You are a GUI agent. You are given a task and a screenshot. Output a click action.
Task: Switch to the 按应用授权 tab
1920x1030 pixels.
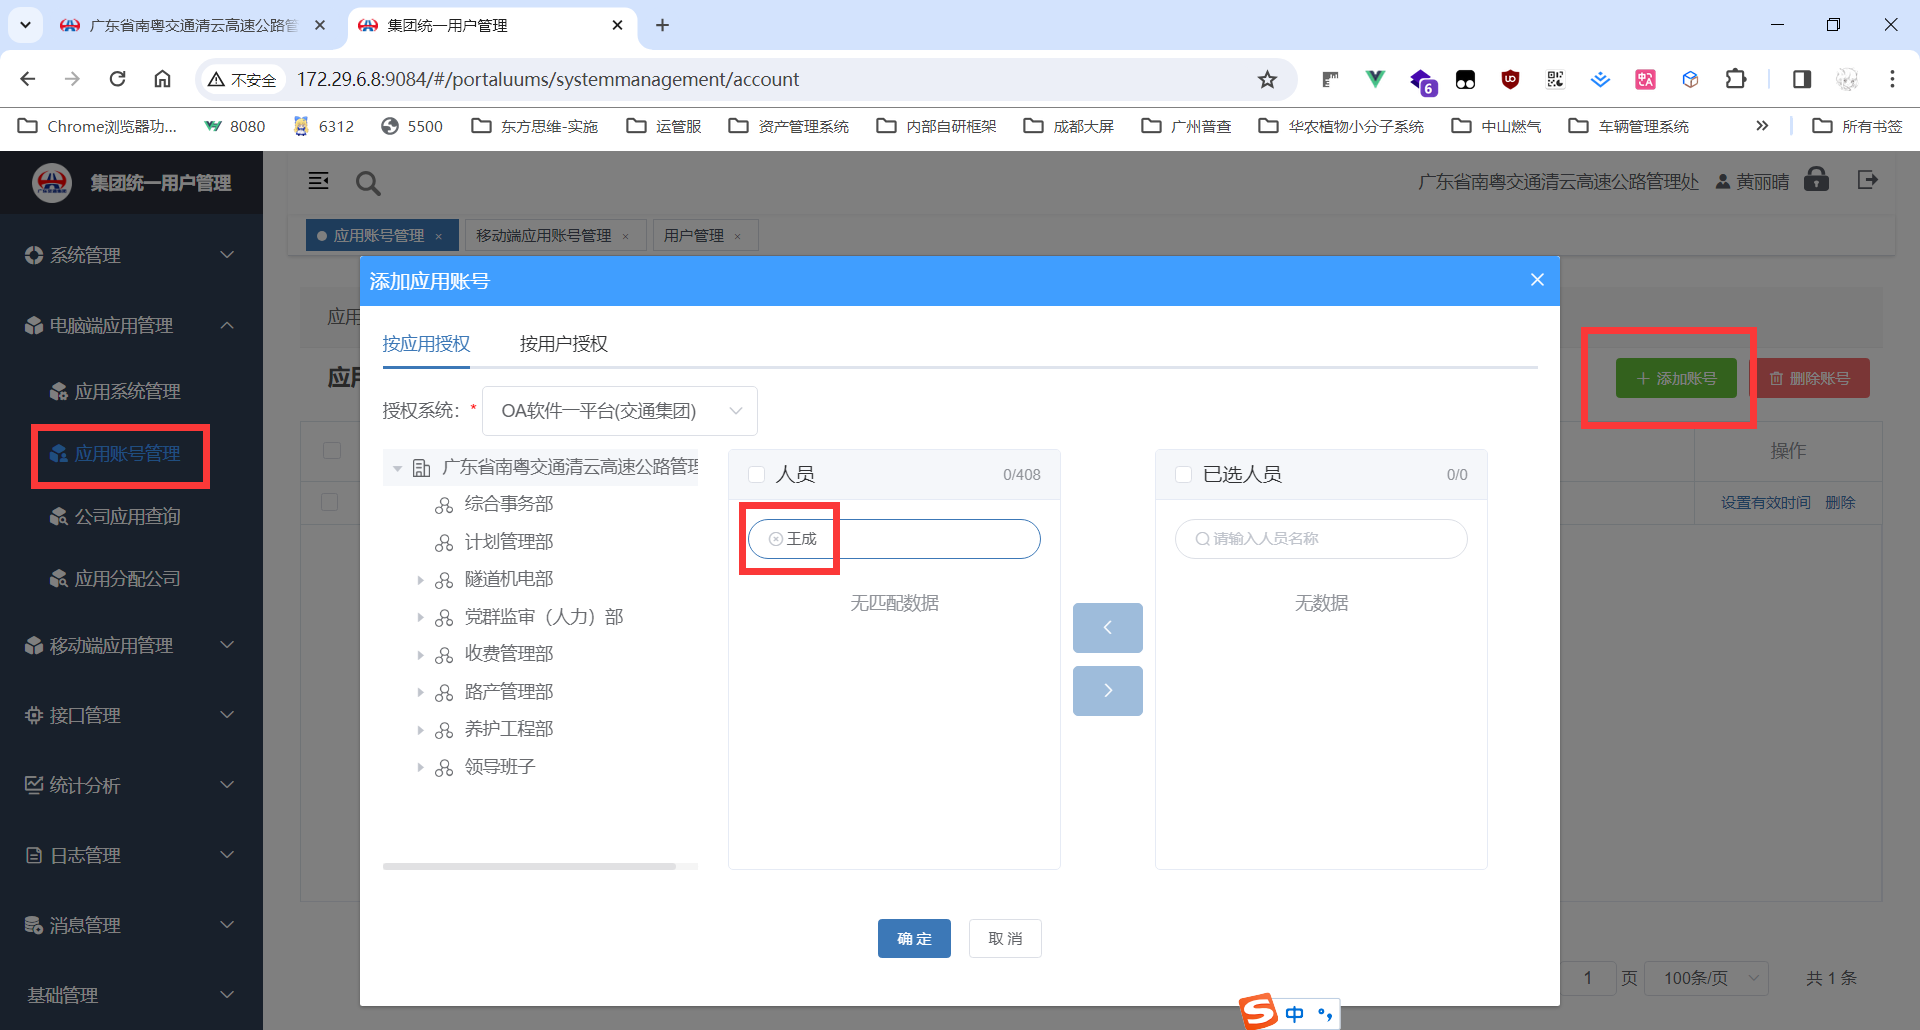click(x=426, y=343)
